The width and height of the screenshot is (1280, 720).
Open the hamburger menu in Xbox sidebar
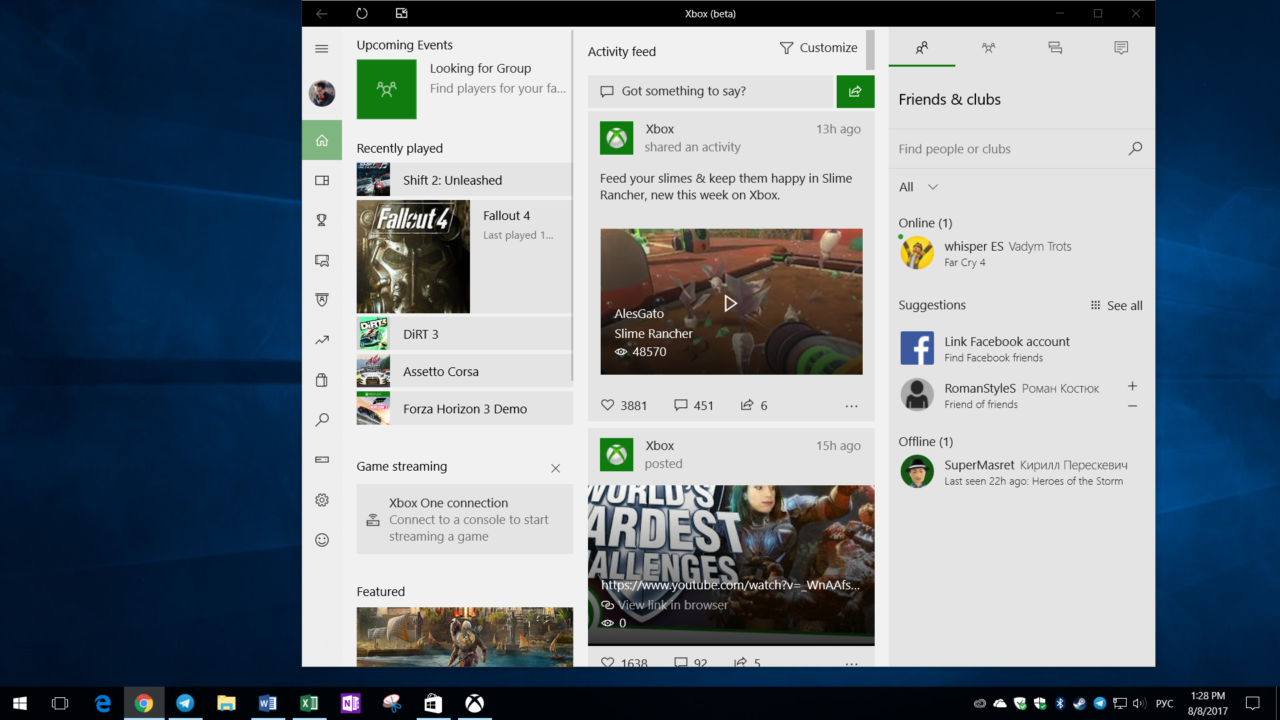click(x=322, y=49)
